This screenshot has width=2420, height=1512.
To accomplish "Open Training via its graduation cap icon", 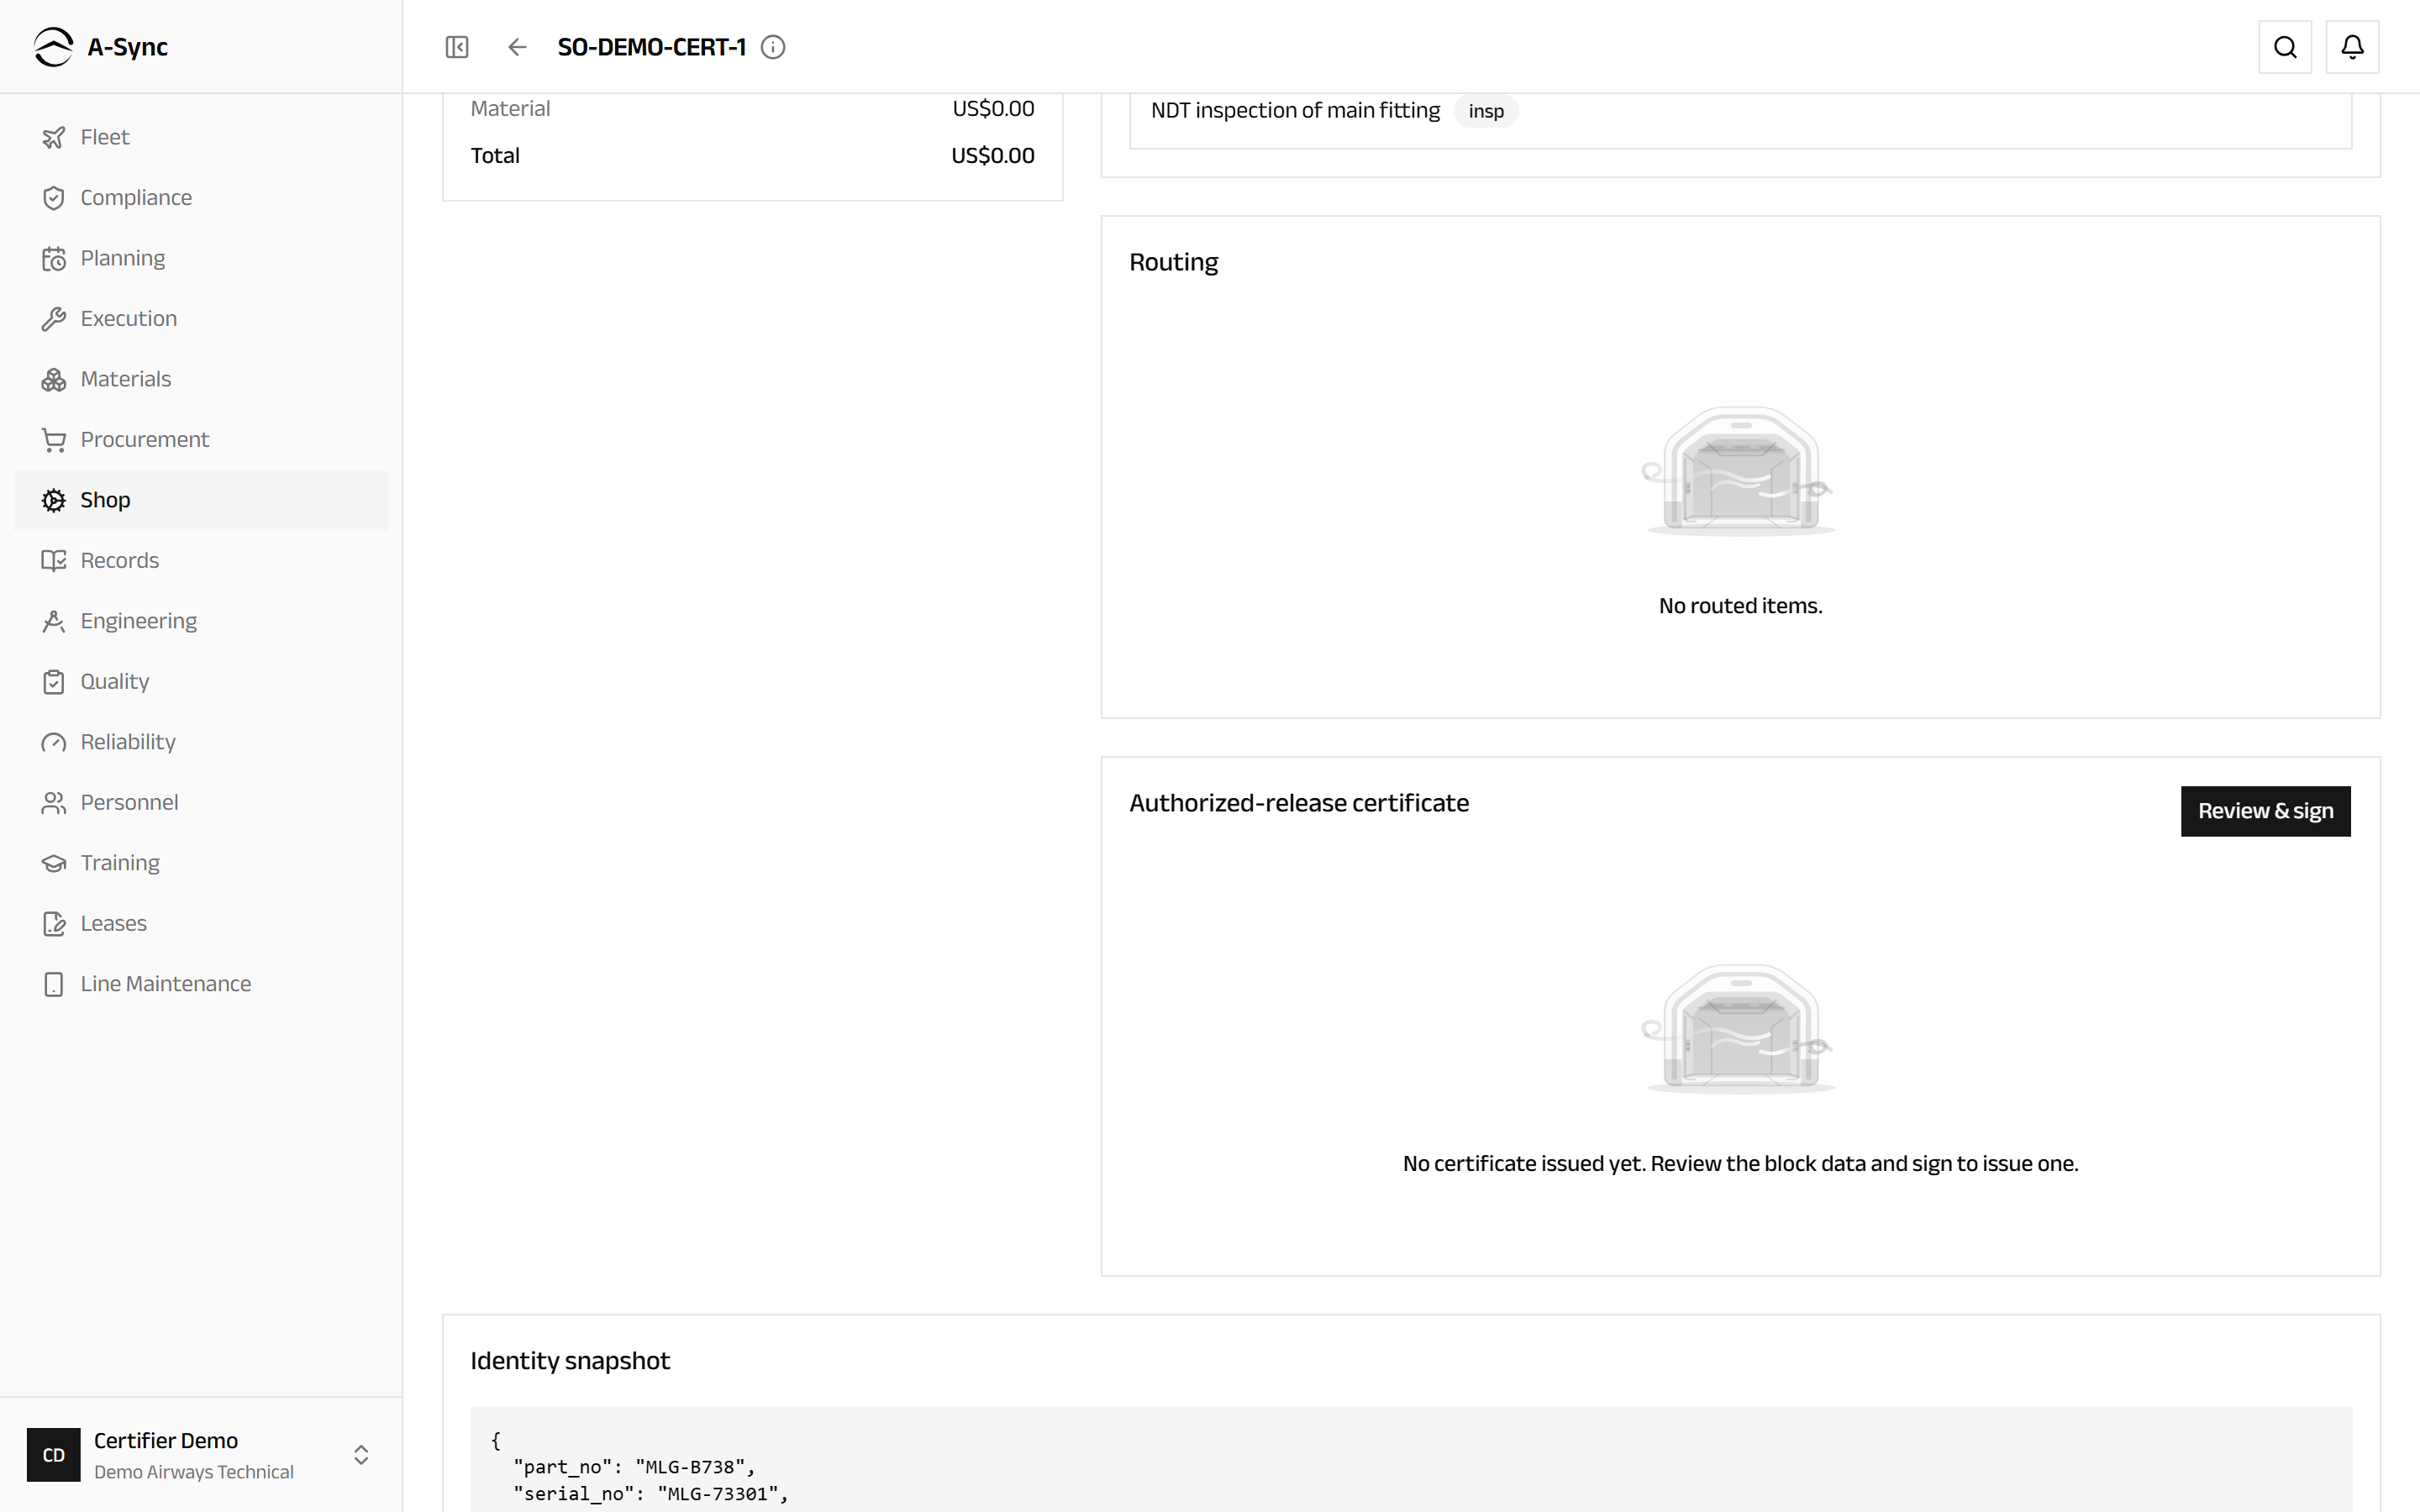I will (x=54, y=863).
